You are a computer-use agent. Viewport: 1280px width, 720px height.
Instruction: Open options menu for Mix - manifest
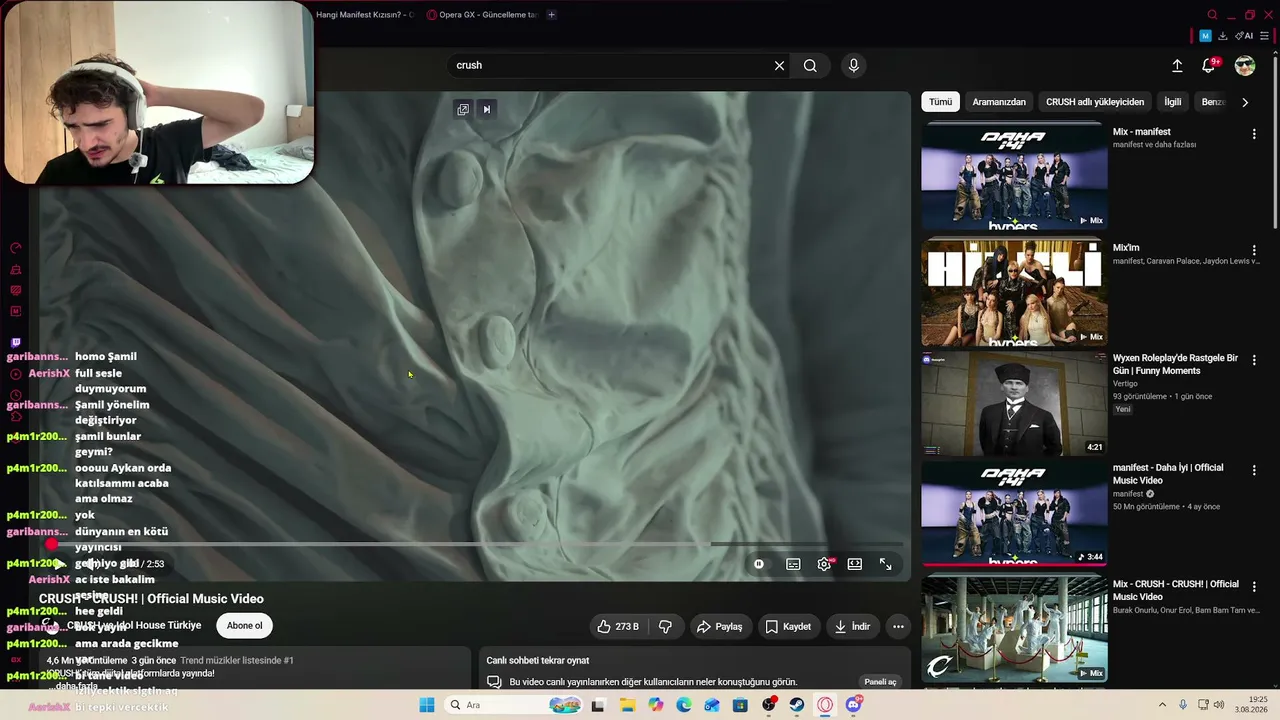[x=1254, y=134]
